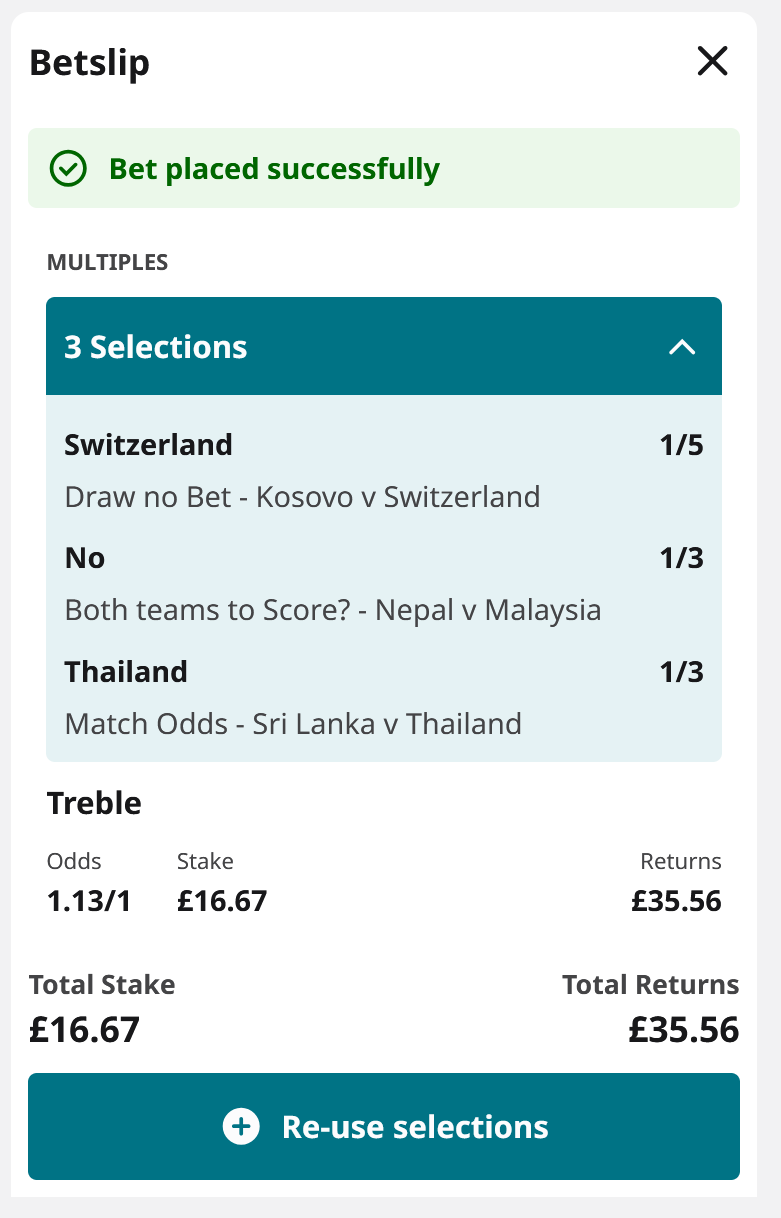Click the 1/3 odds for No selection
Screen dimensions: 781x1218
pos(681,558)
